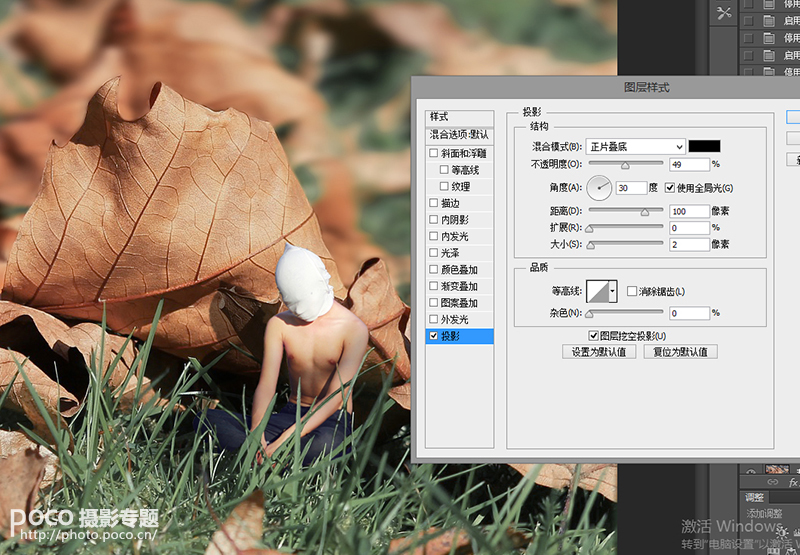
Task: Click the 复位为默认值 button
Action: pos(681,352)
